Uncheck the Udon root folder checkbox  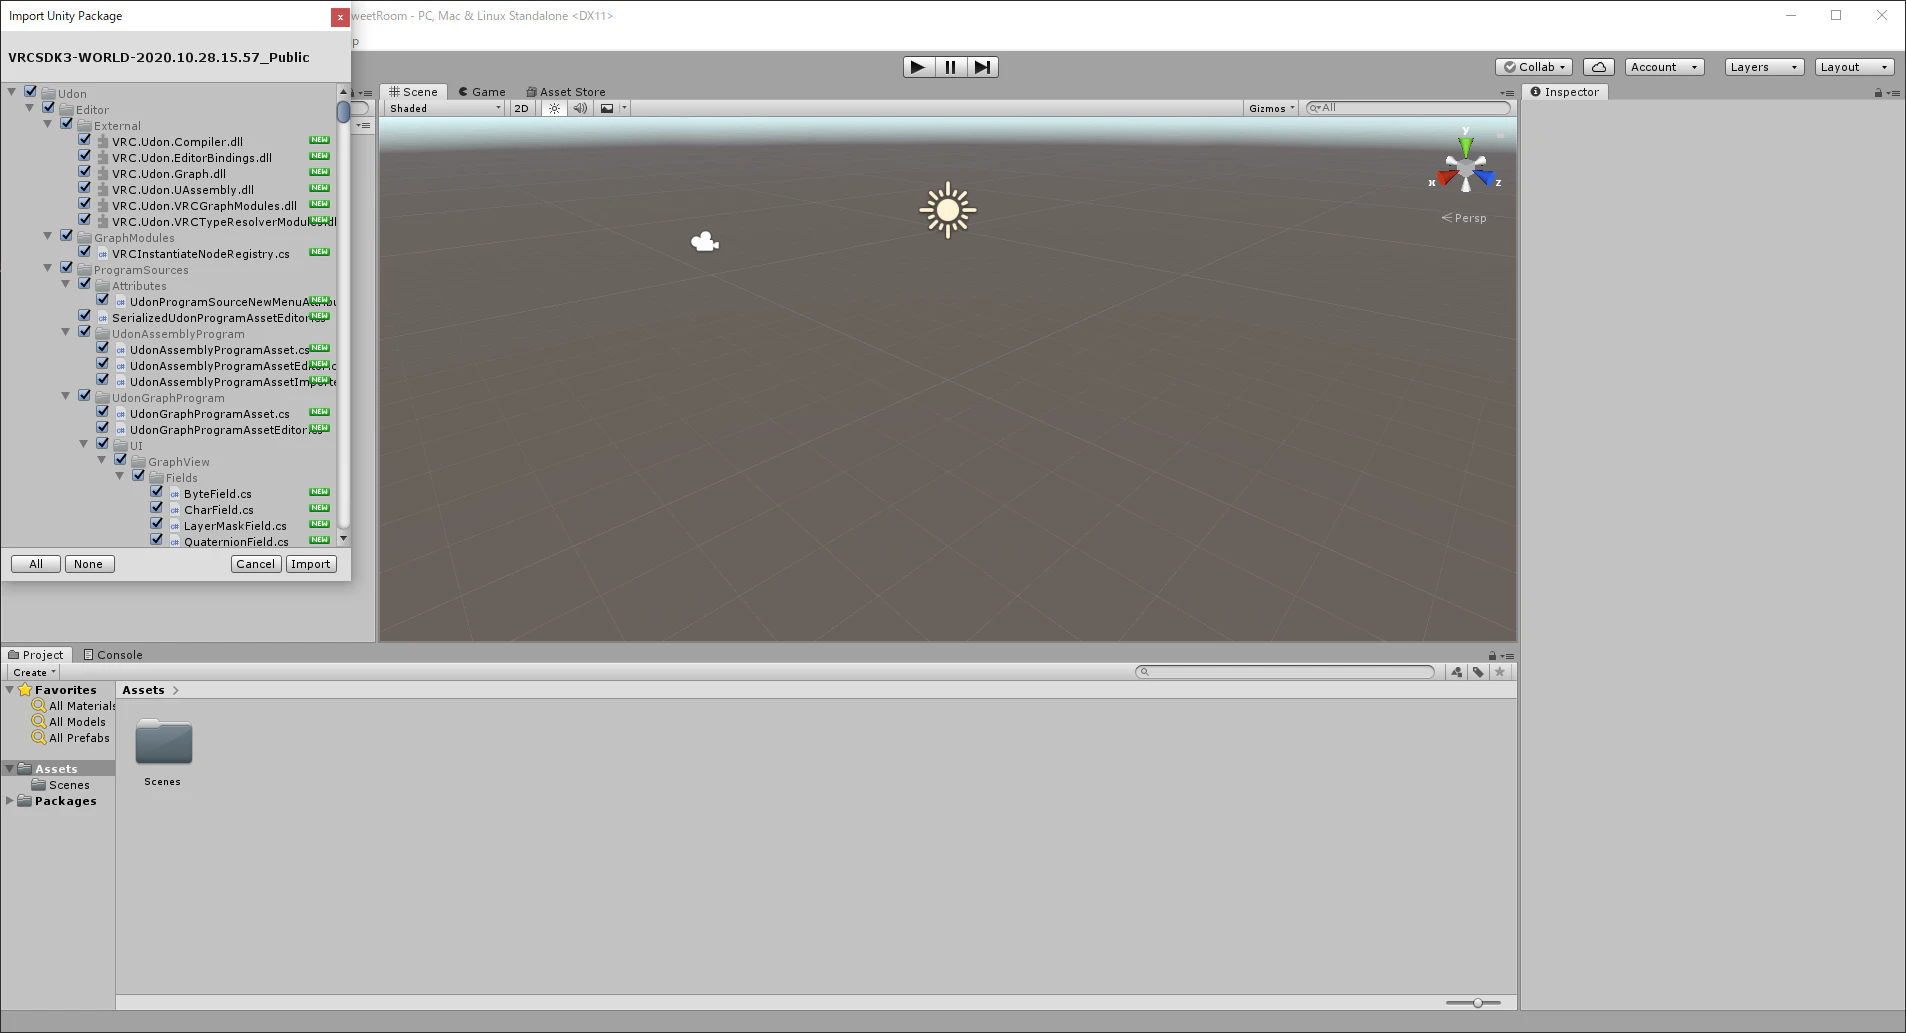30,92
